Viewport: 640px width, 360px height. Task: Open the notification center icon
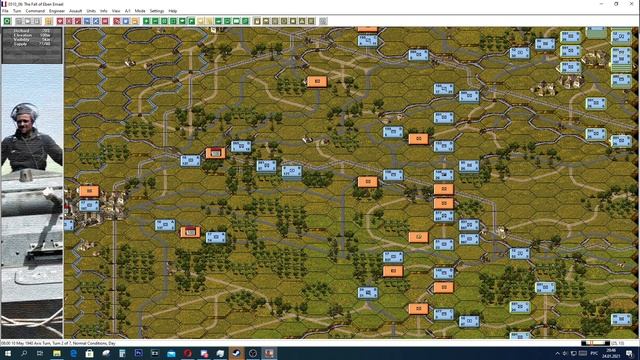tap(629, 353)
